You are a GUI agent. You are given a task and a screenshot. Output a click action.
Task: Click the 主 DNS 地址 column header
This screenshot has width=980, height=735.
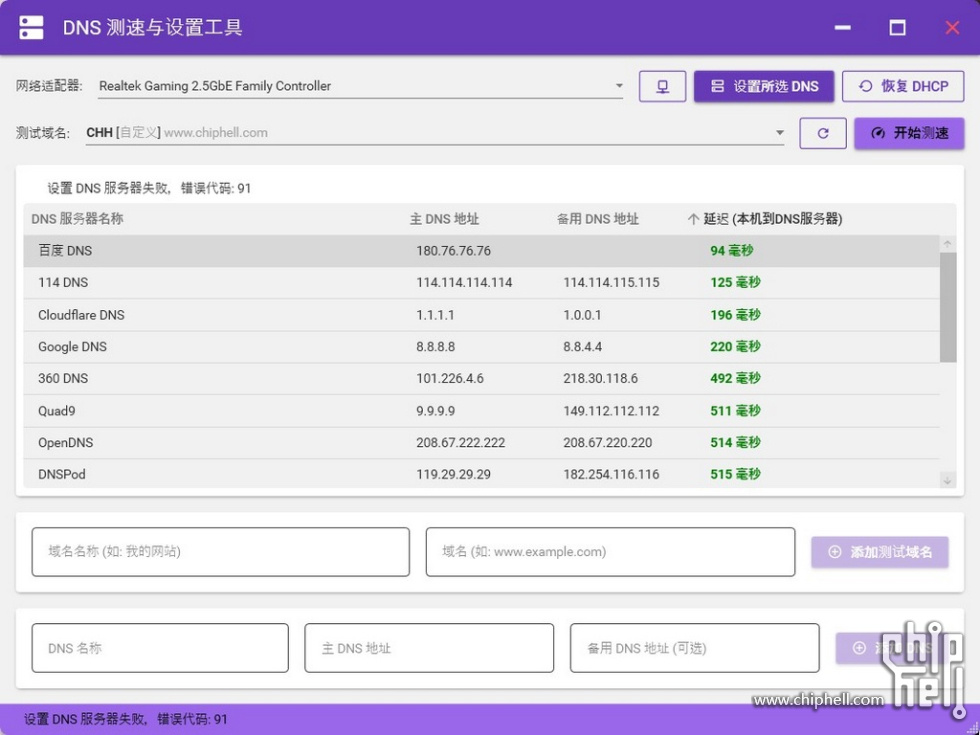coord(444,219)
